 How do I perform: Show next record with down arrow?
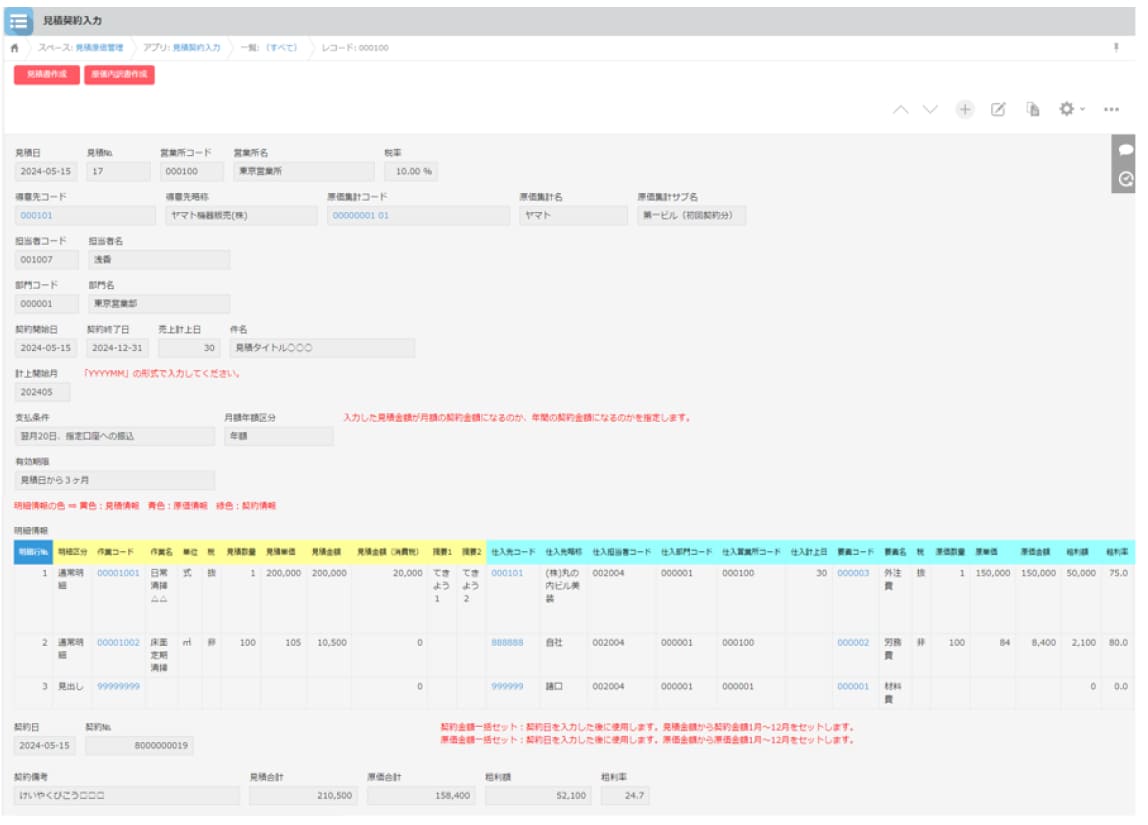tap(930, 110)
